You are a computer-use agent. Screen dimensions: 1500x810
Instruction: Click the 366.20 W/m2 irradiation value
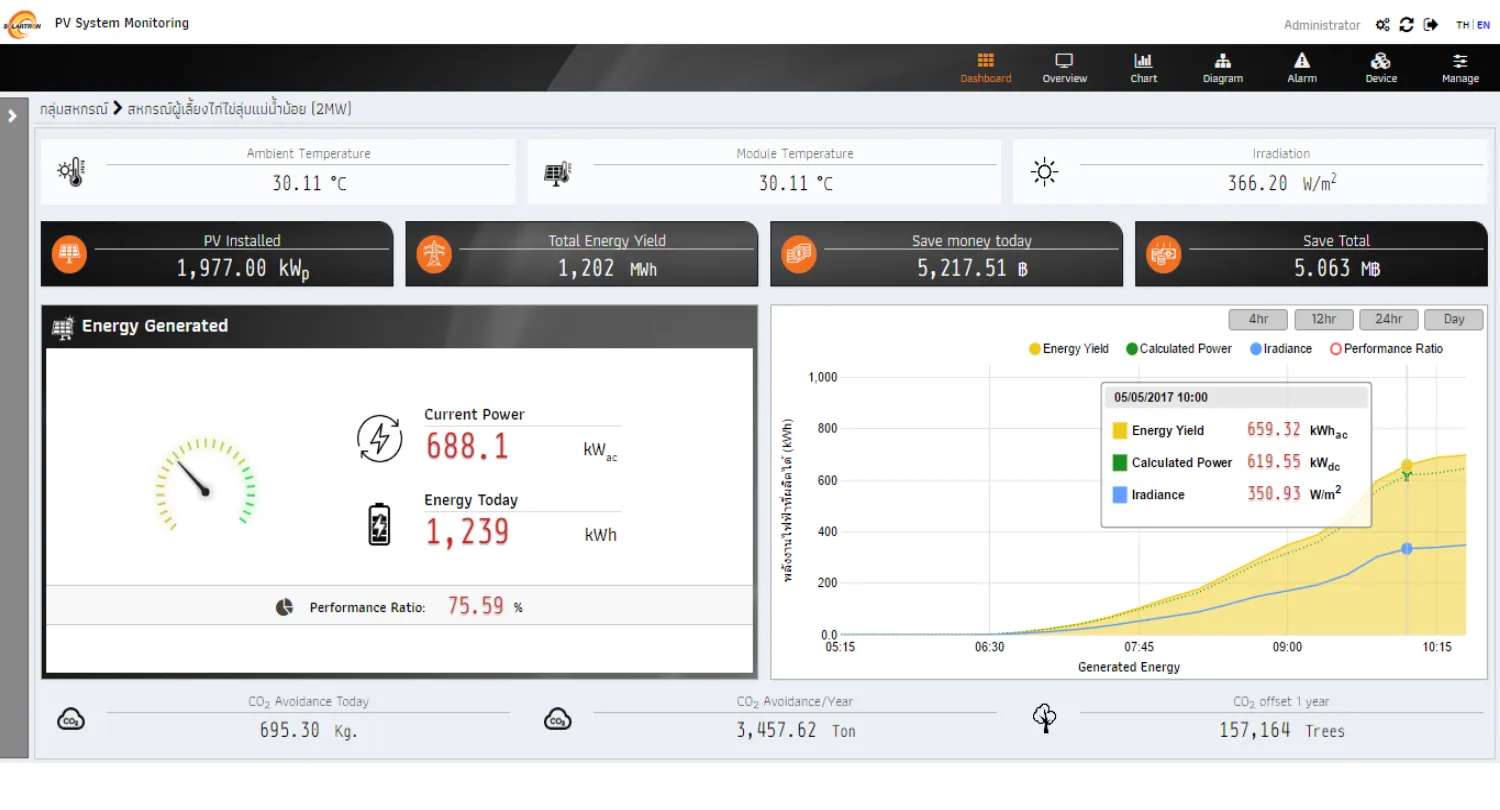point(1282,183)
